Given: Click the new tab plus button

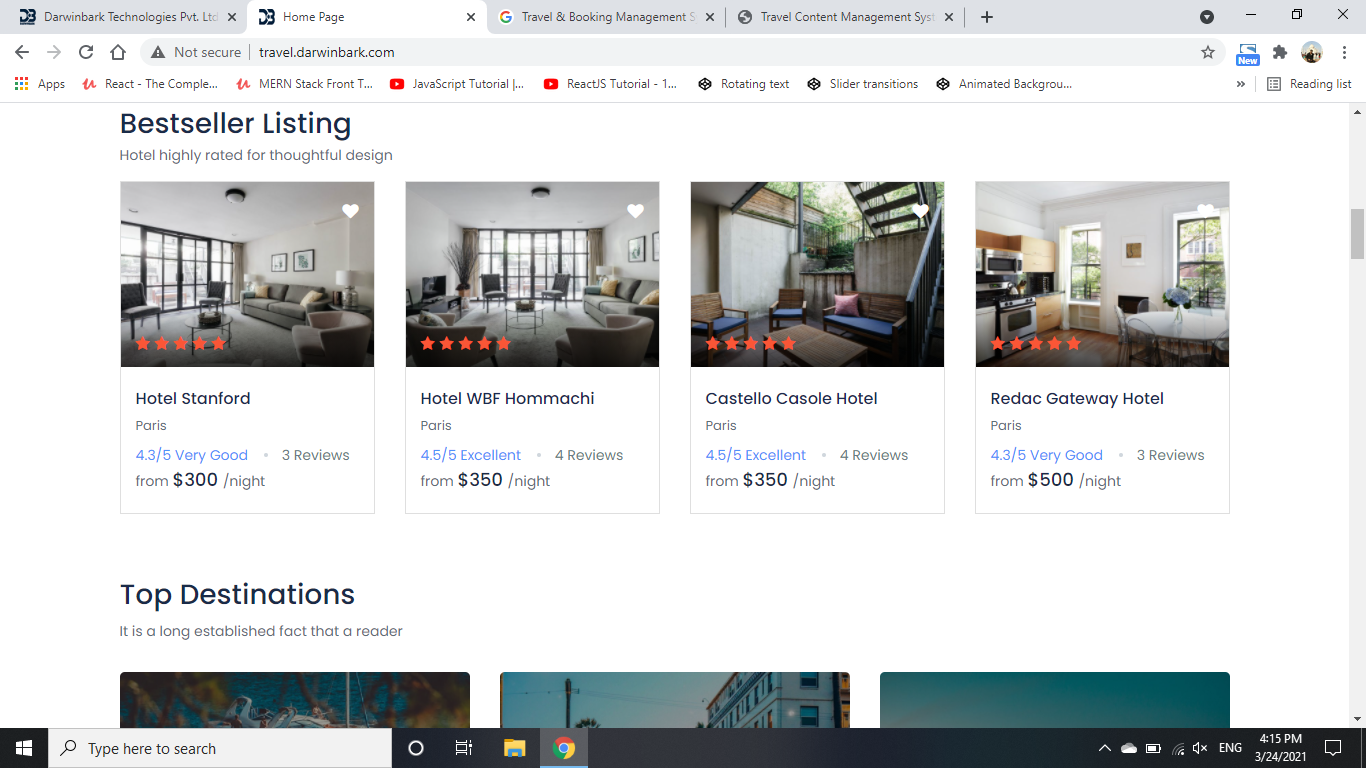Looking at the screenshot, I should 987,17.
